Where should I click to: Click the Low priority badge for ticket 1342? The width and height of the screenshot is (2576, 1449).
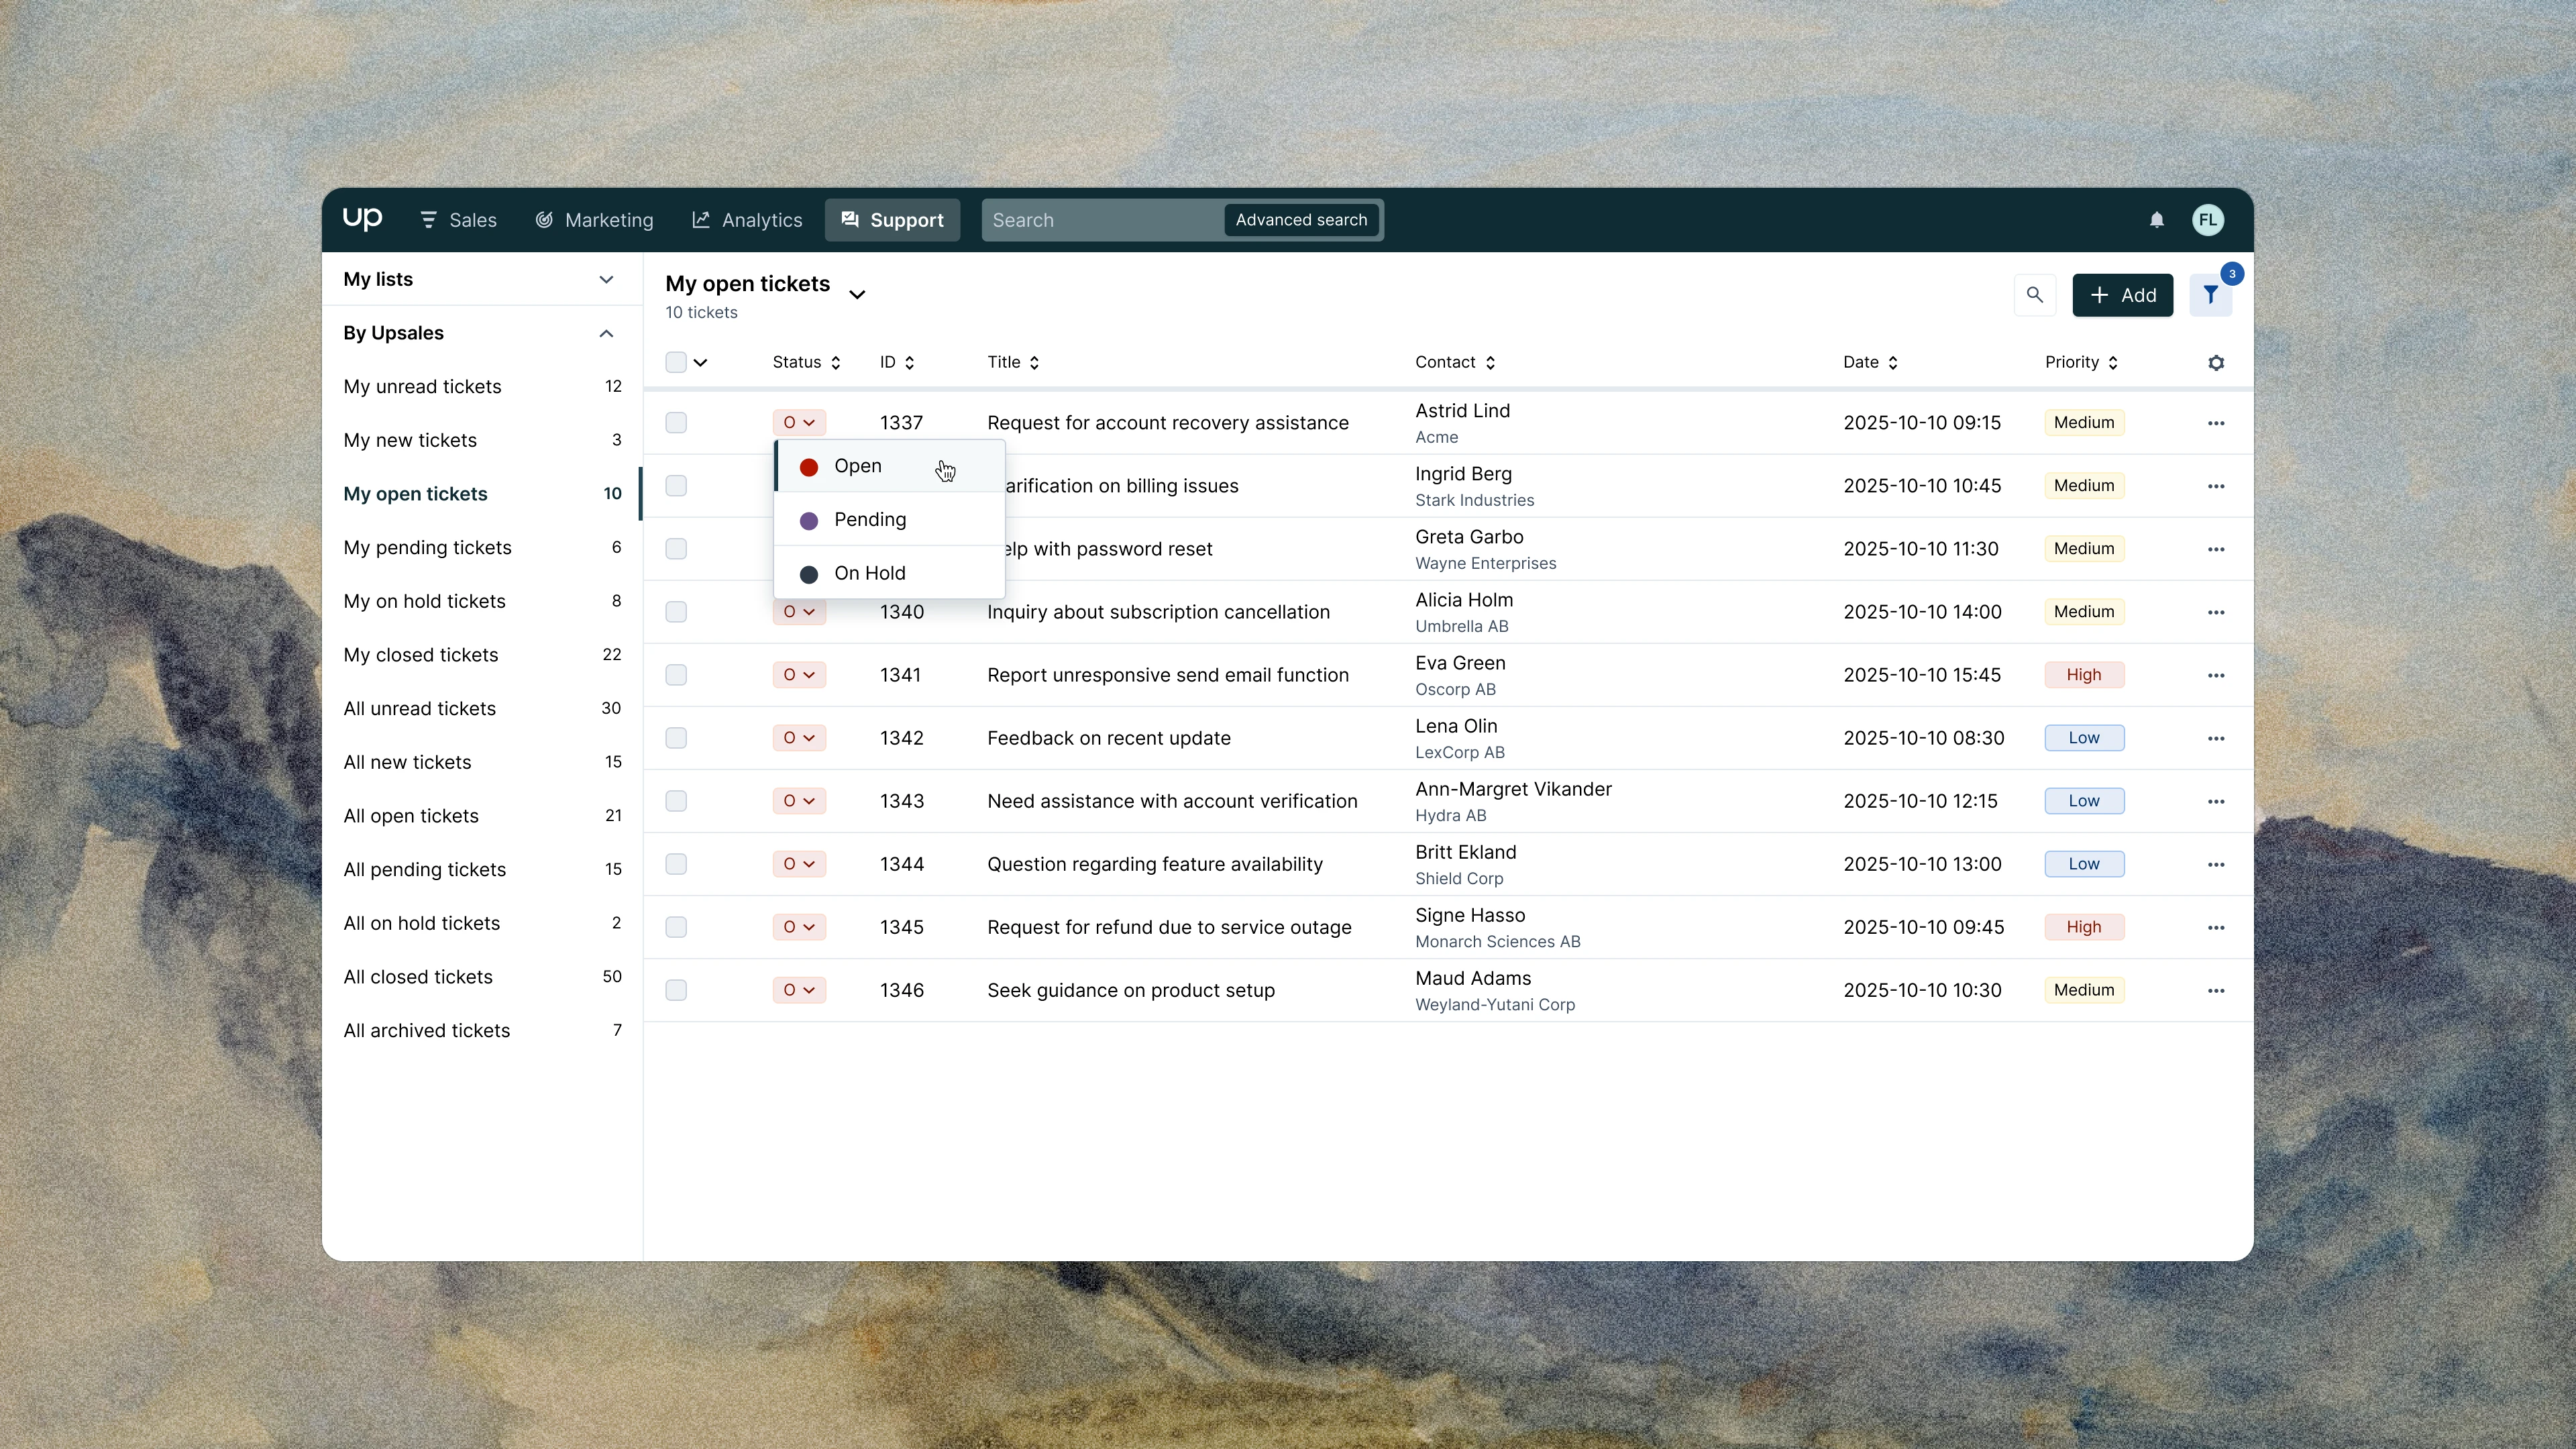point(2084,738)
